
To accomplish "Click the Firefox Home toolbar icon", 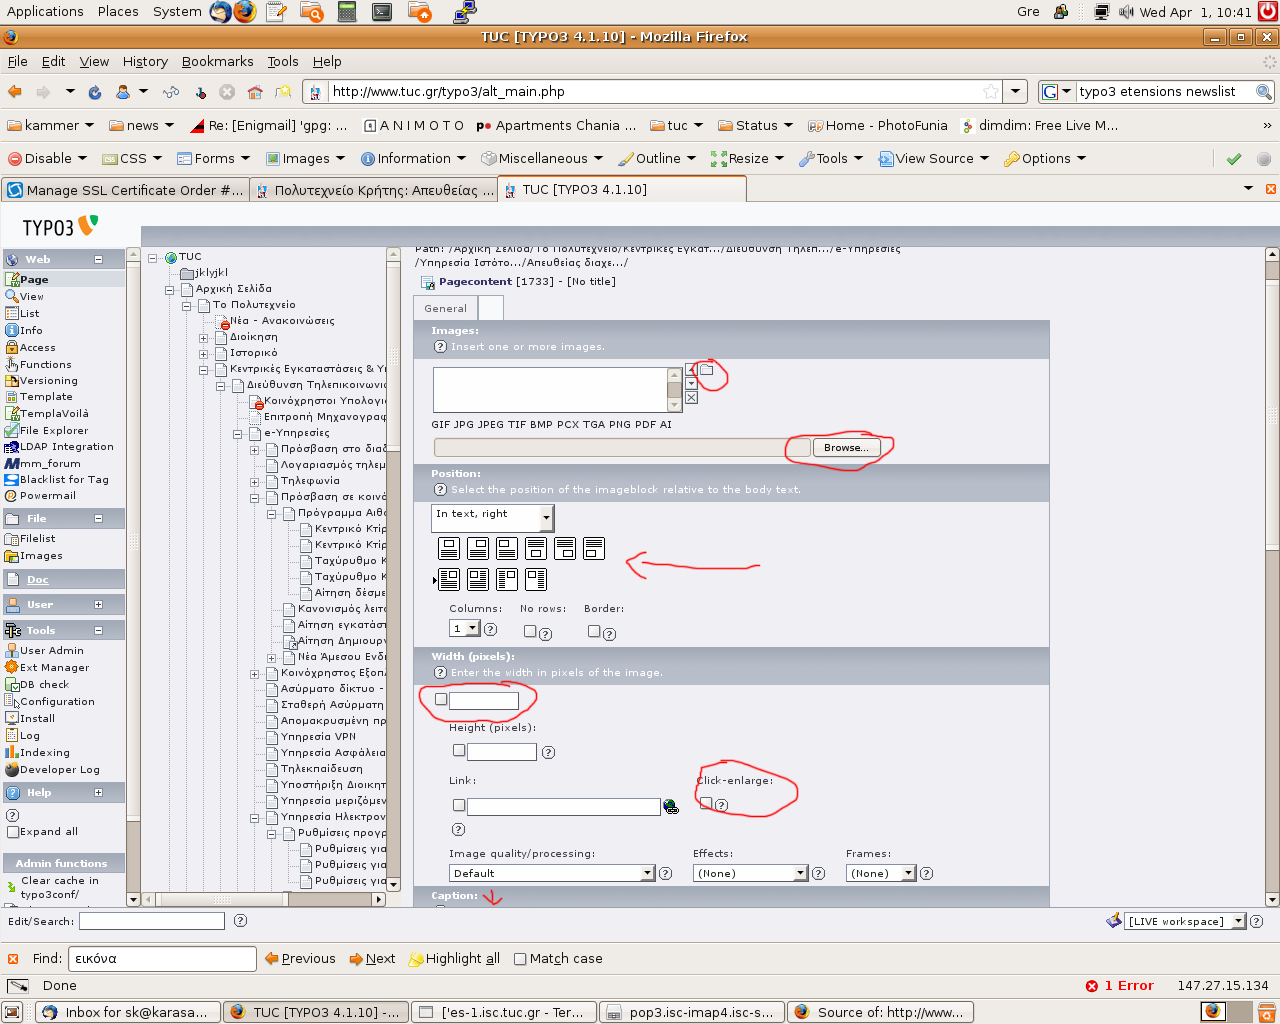I will point(255,92).
